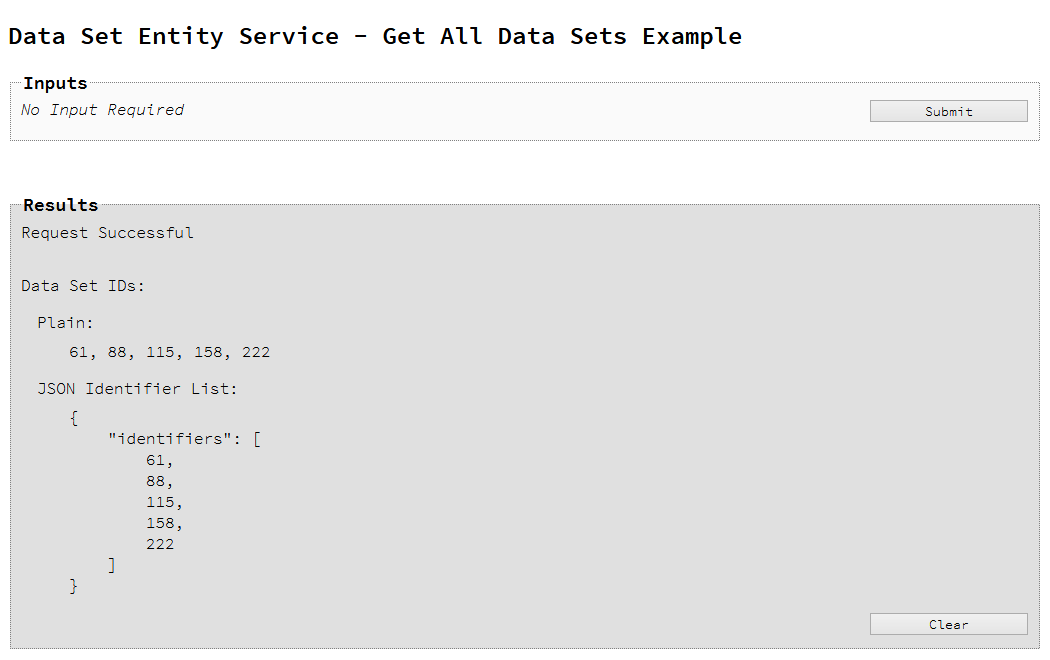Click the "Data Set IDs:" label
The width and height of the screenshot is (1050, 660).
[x=83, y=286]
